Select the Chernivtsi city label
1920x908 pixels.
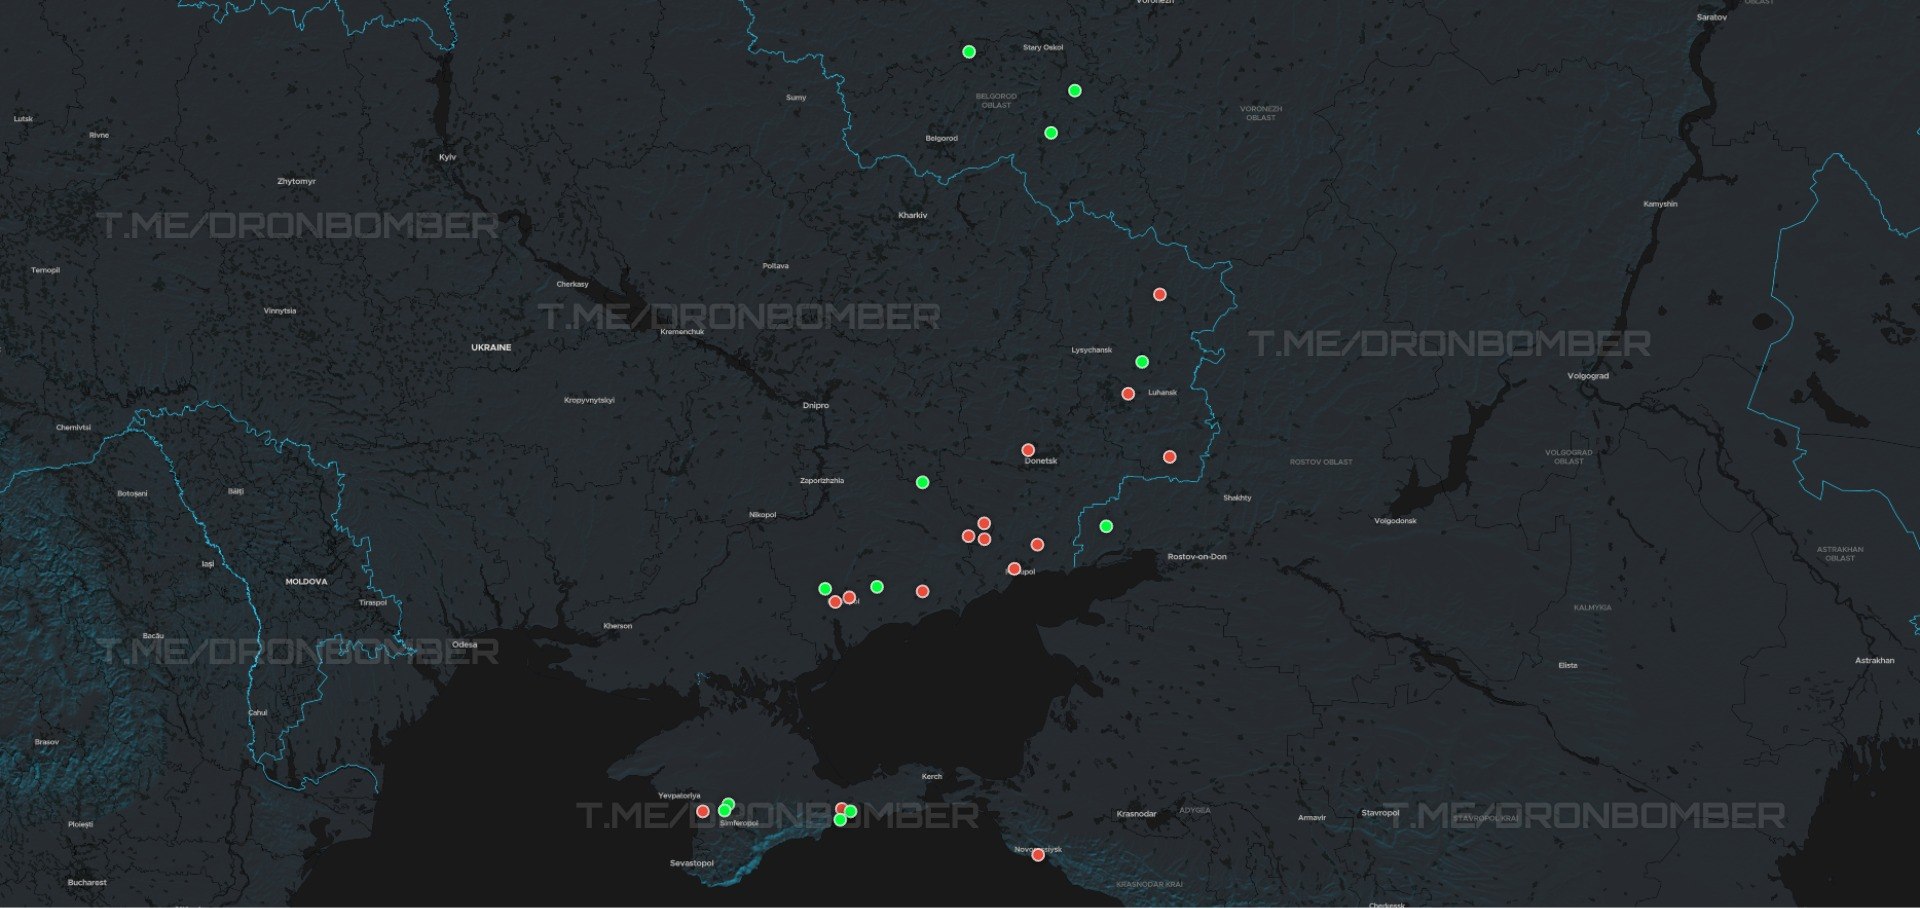(x=74, y=427)
